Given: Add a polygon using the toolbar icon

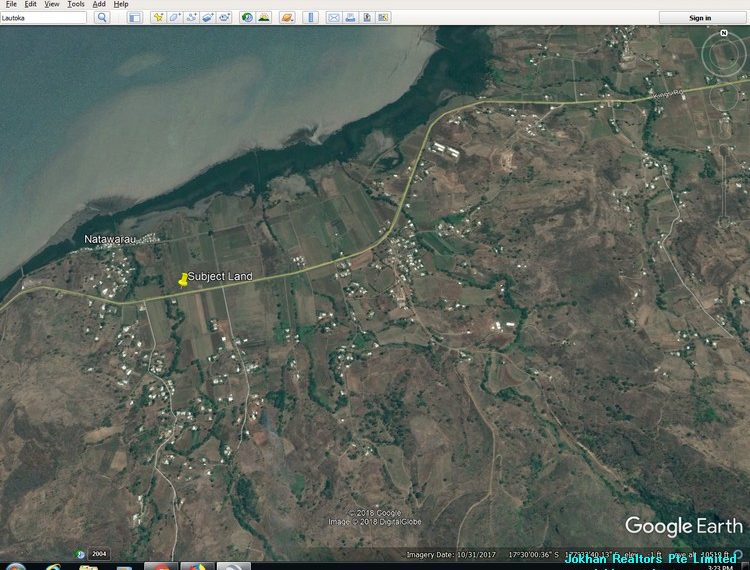Looking at the screenshot, I should tap(175, 18).
